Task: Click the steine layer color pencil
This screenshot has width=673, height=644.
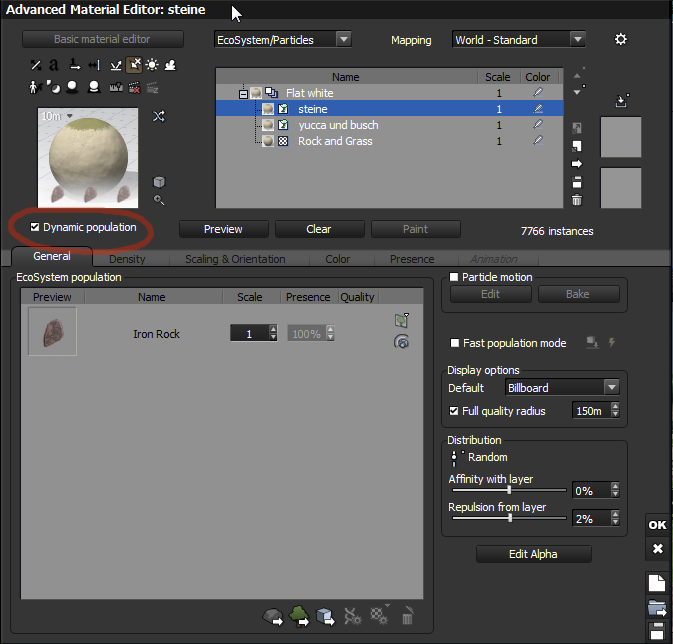Action: pos(538,109)
